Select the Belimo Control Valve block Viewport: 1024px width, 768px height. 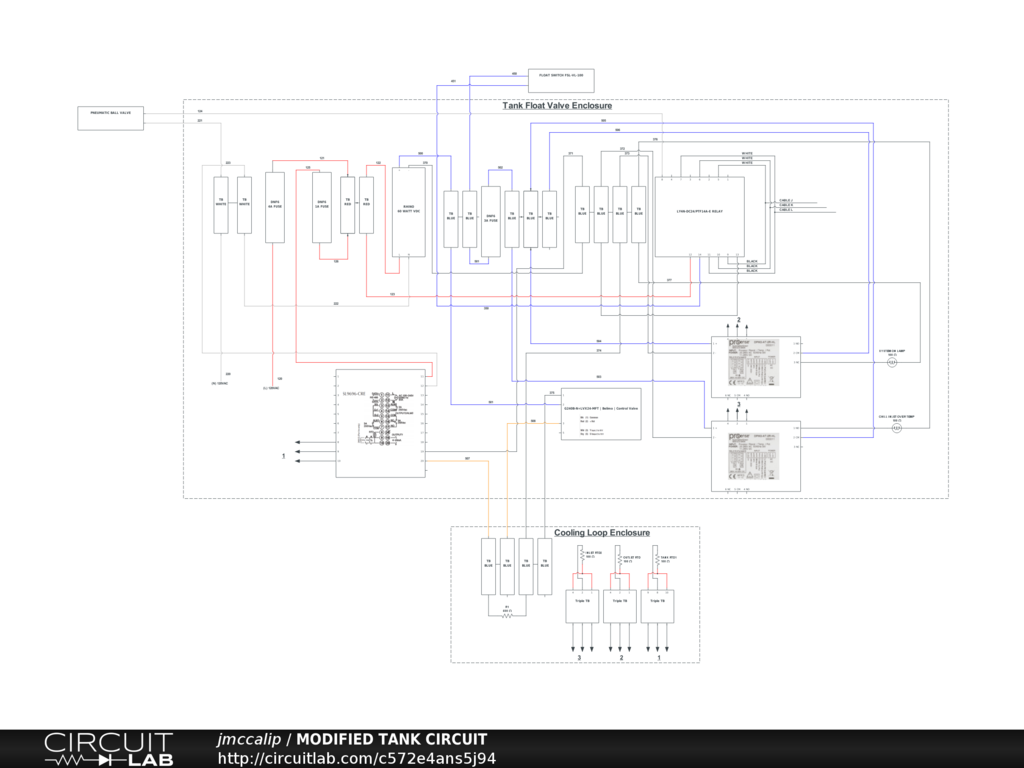[x=600, y=413]
